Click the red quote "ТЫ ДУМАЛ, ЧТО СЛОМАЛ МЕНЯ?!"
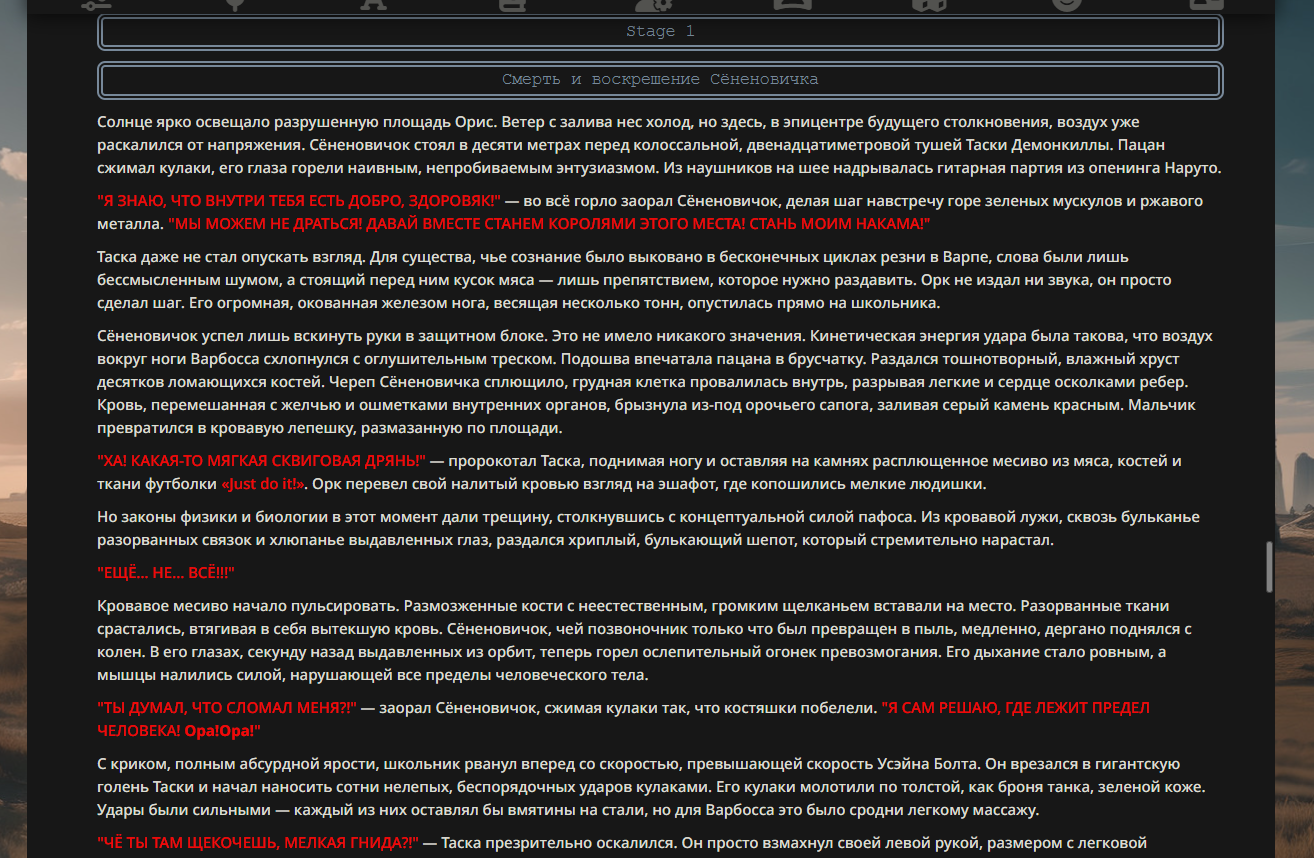The image size is (1314, 858). 227,708
